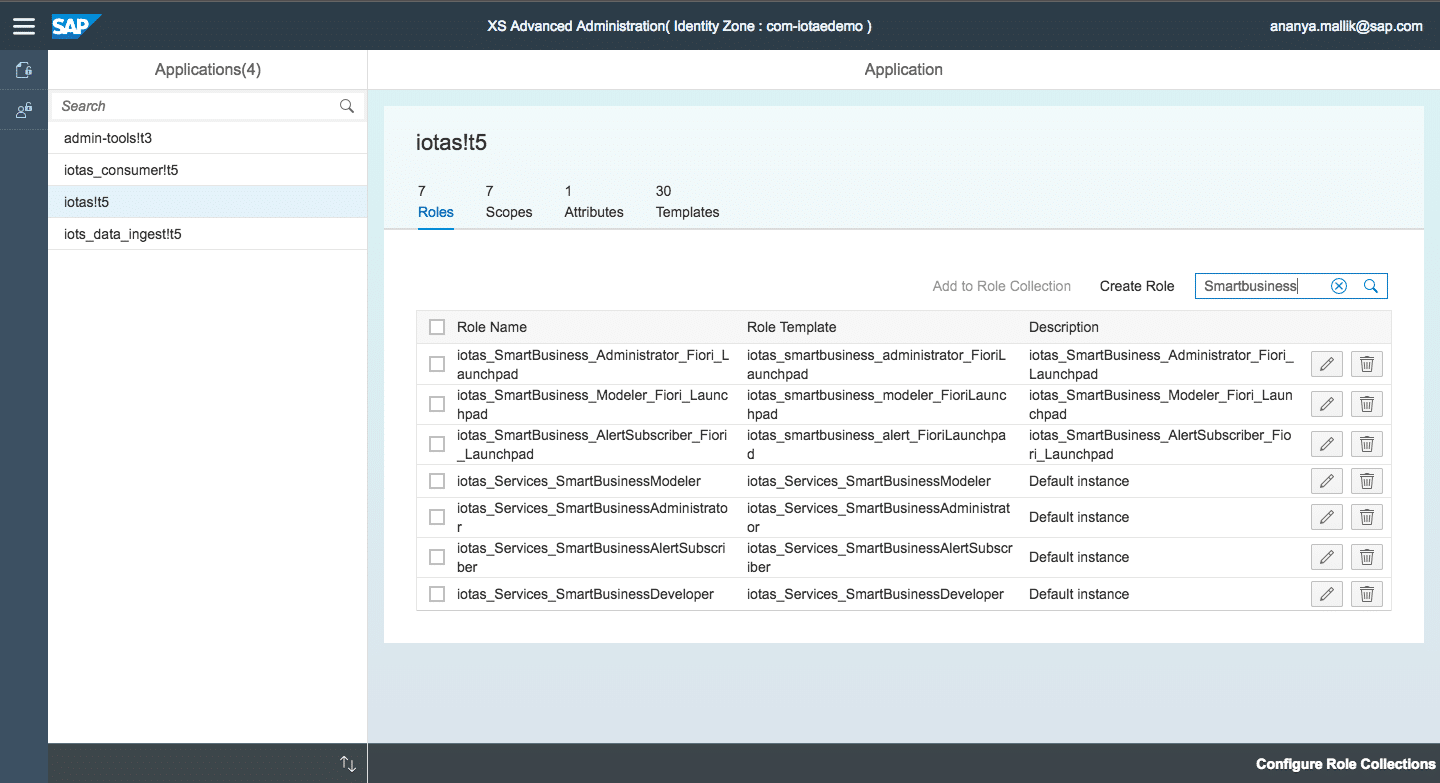Edit the iotas_Services_SmartBusinessModeler role
This screenshot has height=783, width=1440.
1326,481
